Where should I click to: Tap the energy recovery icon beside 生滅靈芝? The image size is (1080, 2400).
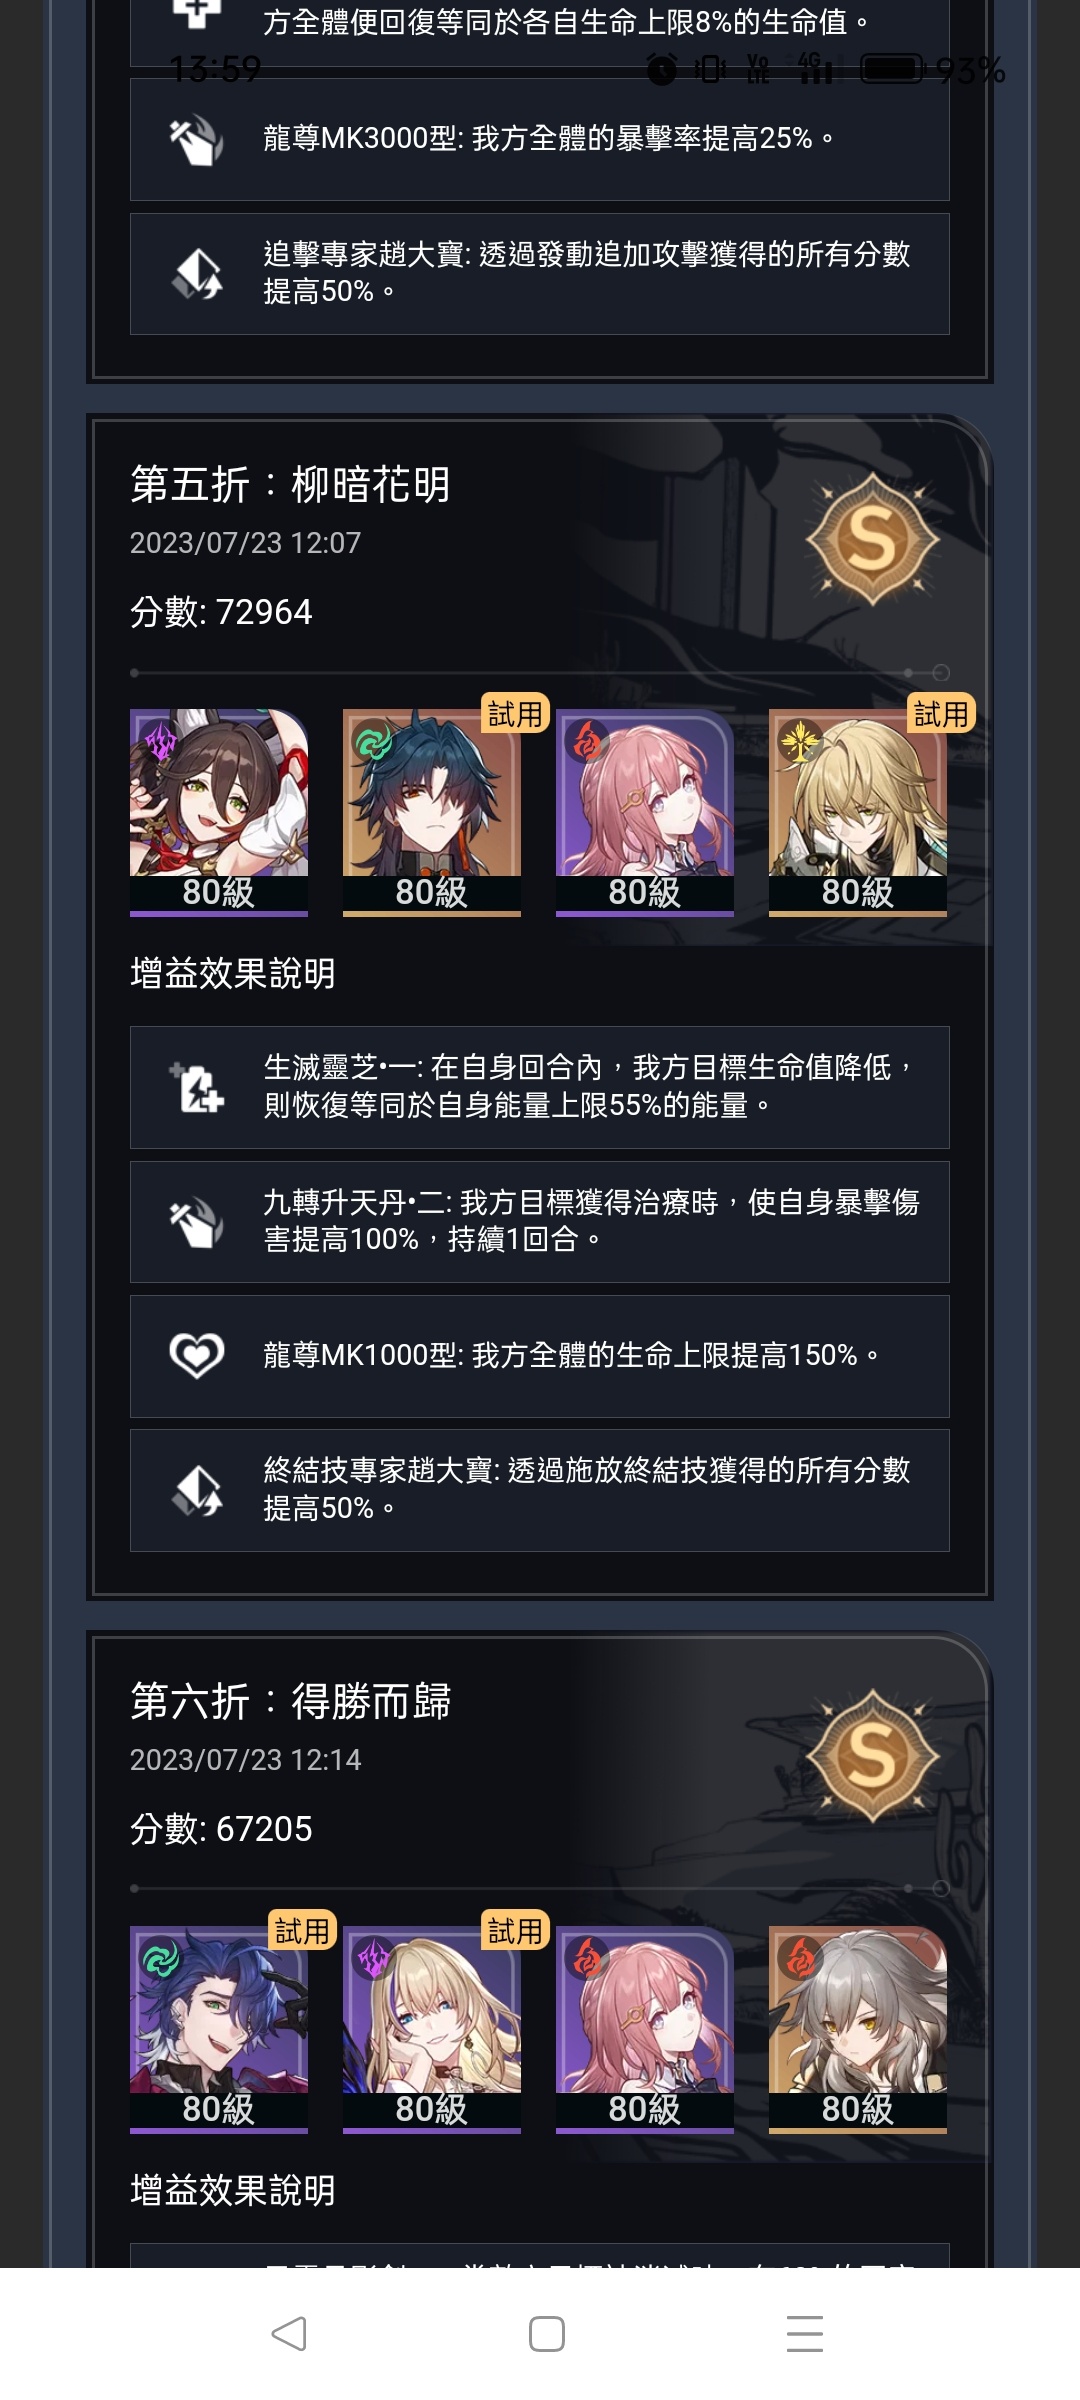197,1087
